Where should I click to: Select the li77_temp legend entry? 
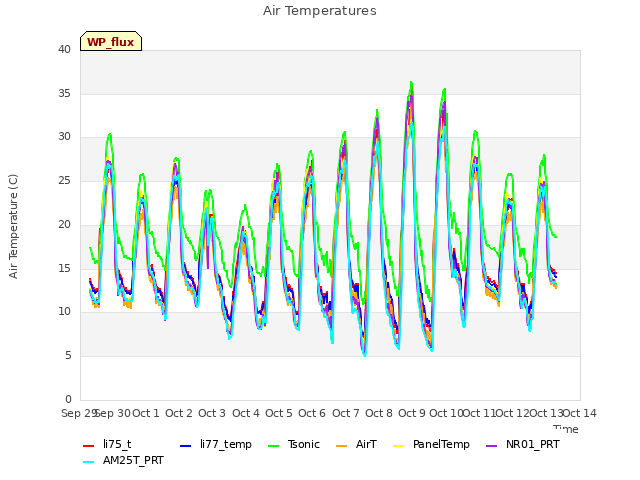tap(216, 444)
